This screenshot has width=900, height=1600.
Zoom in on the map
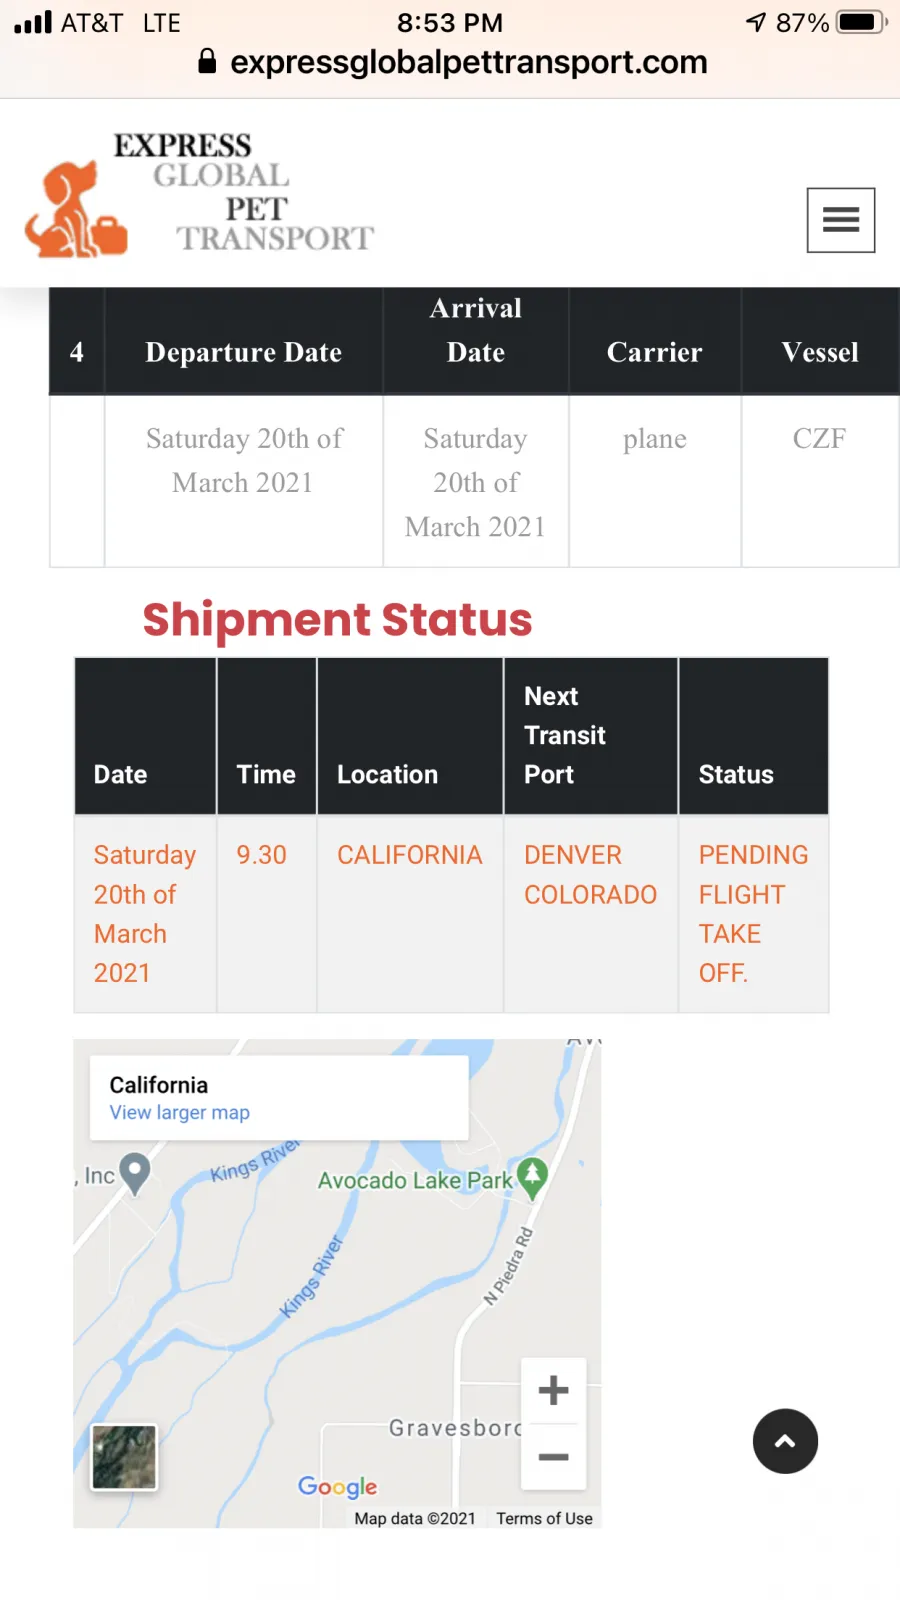point(553,1390)
